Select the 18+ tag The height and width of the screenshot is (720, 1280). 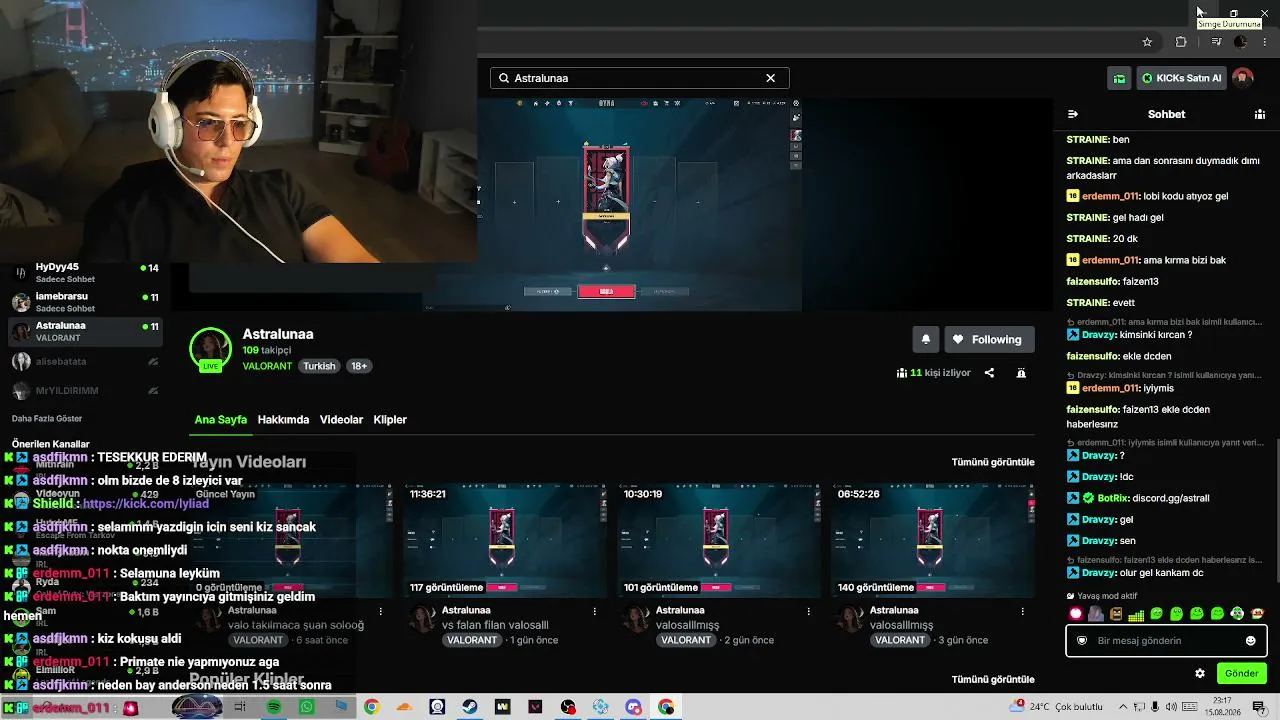[x=359, y=366]
